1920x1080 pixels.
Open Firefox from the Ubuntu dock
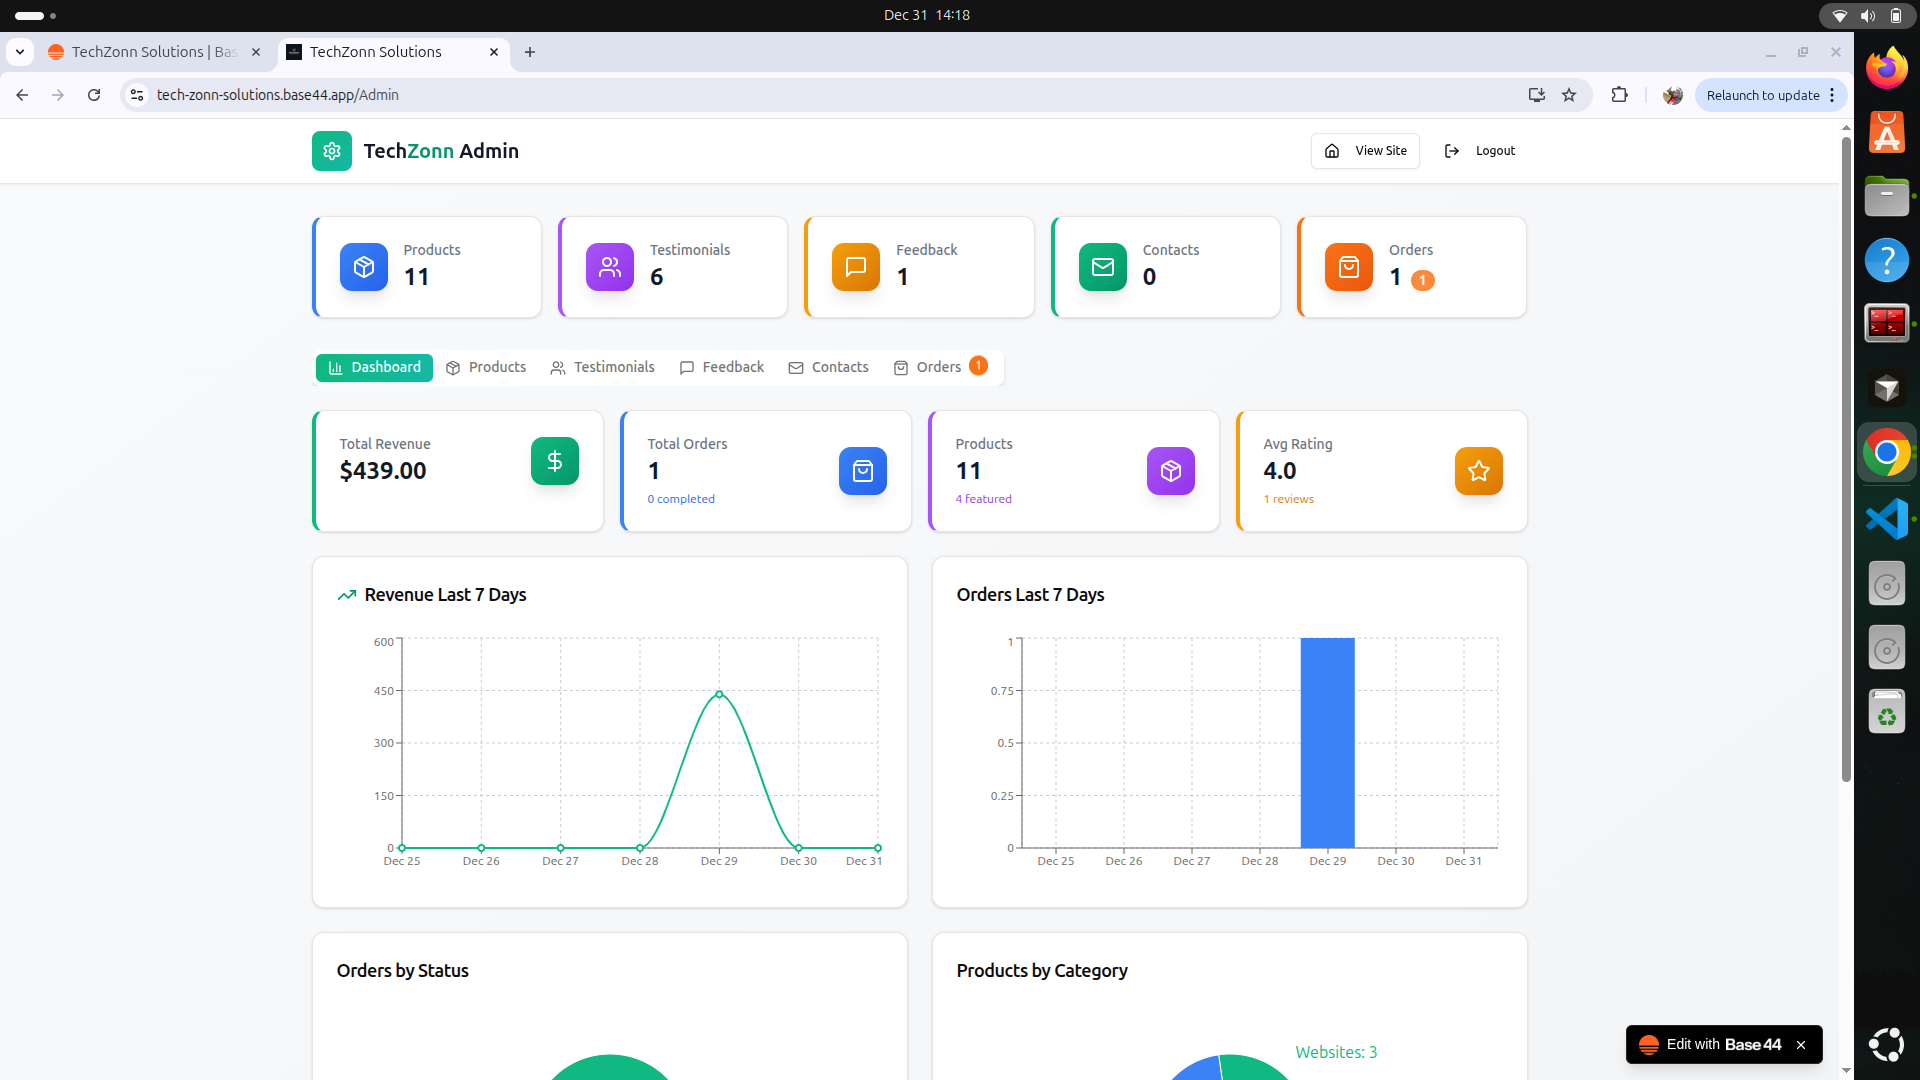[x=1887, y=68]
